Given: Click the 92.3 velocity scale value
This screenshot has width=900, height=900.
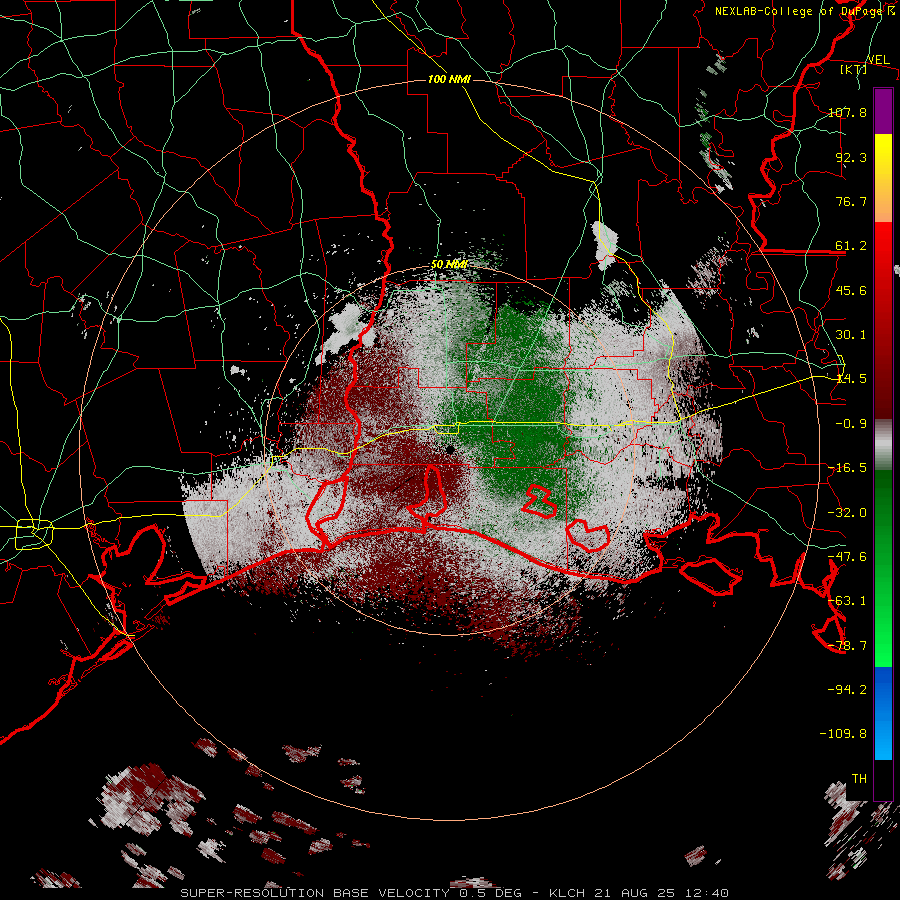Looking at the screenshot, I should pyautogui.click(x=851, y=157).
